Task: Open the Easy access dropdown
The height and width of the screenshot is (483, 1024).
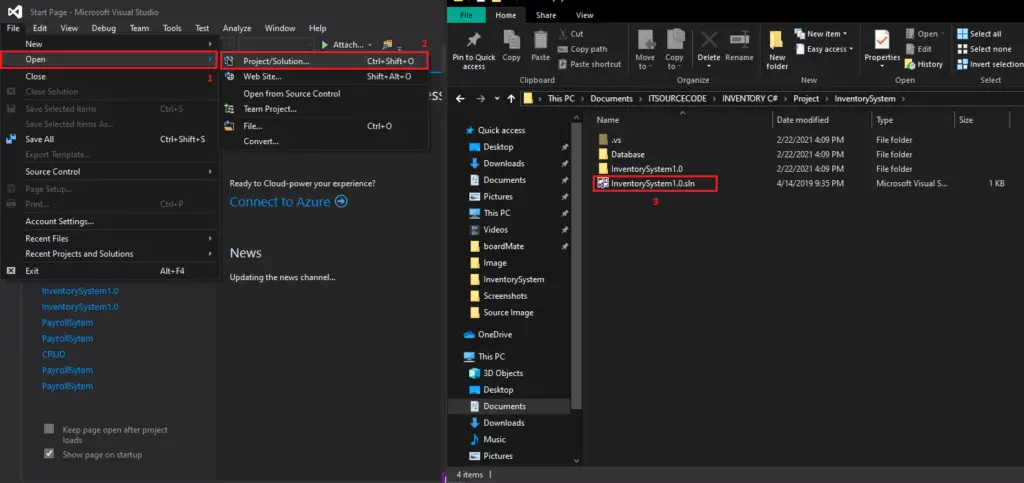Action: click(x=824, y=49)
